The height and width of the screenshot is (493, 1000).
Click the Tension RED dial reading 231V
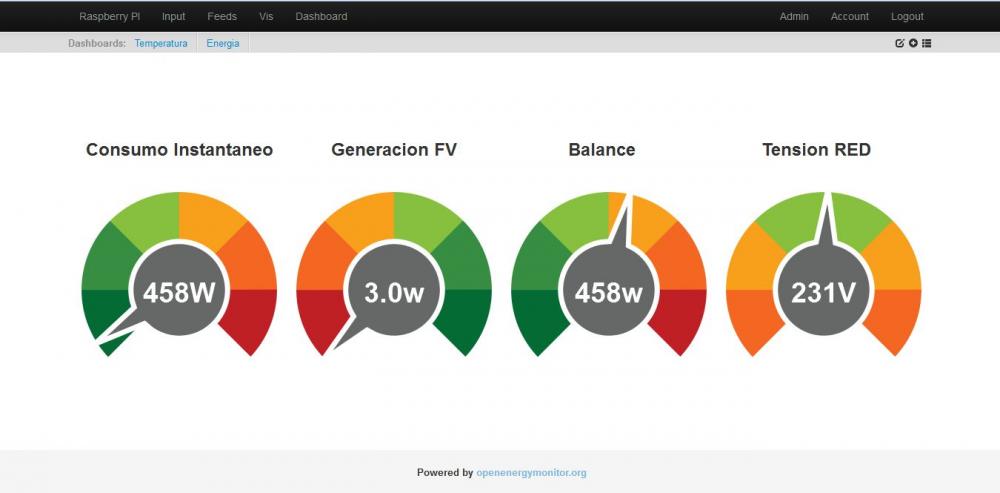(823, 274)
